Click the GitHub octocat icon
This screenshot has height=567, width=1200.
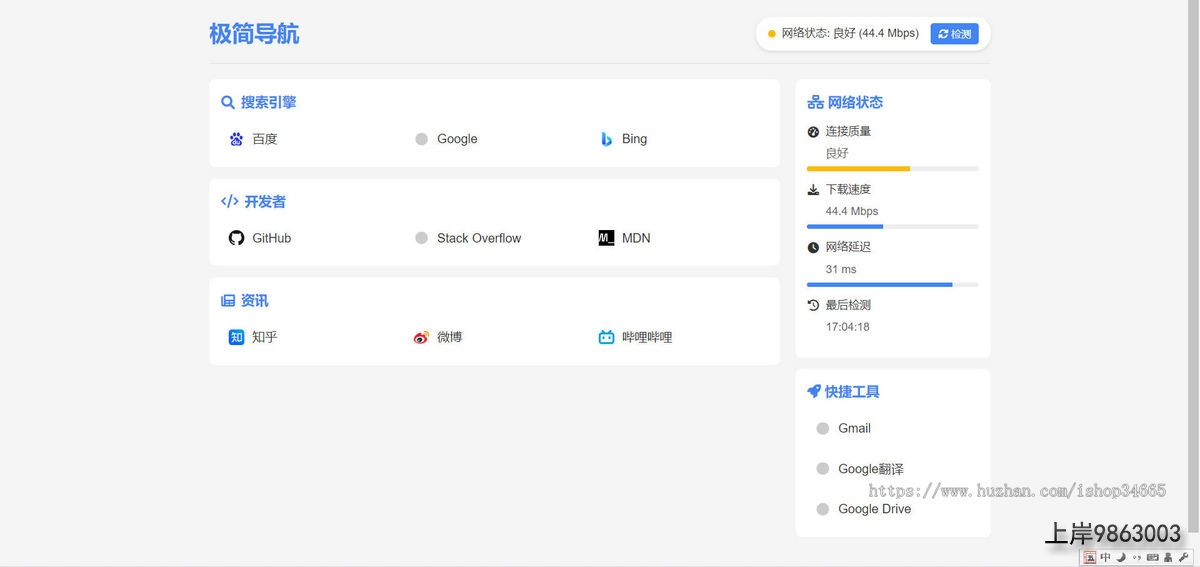pos(236,238)
